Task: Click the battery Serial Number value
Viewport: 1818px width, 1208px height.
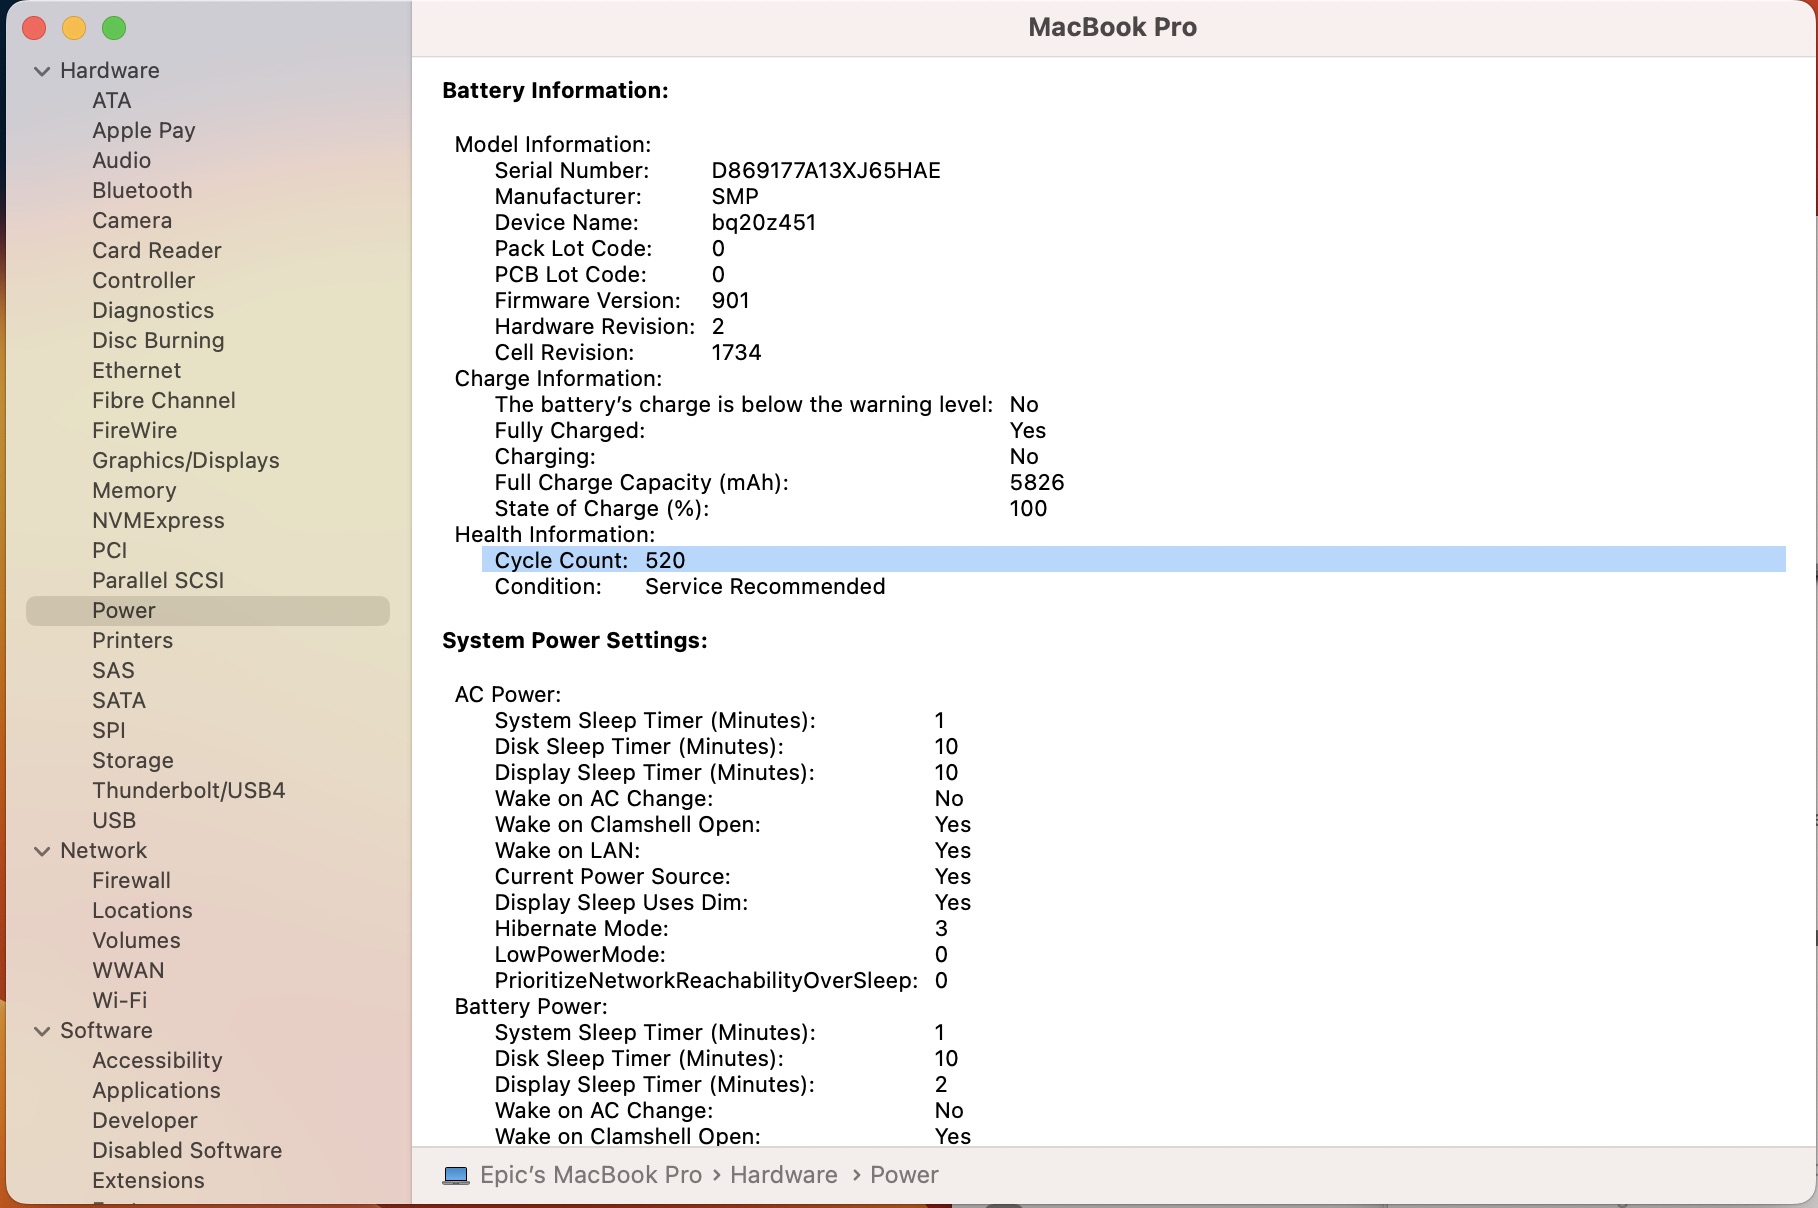Action: 825,171
